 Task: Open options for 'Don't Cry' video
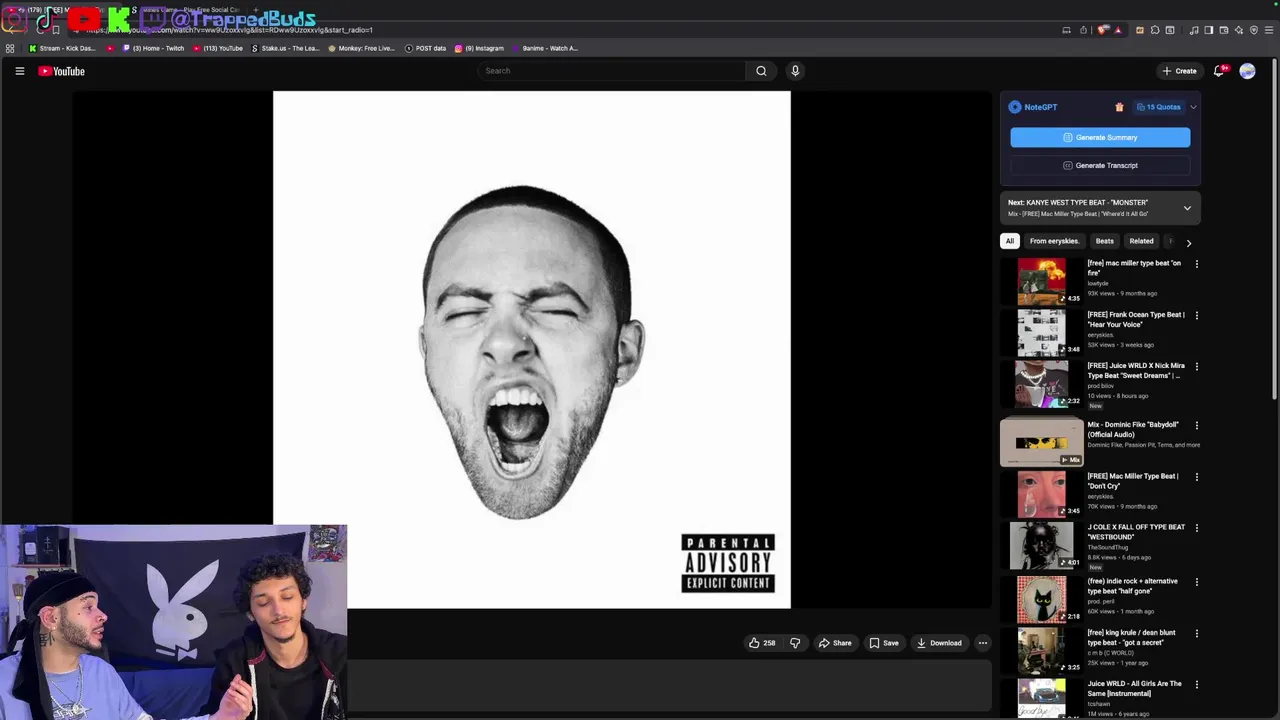(x=1197, y=477)
